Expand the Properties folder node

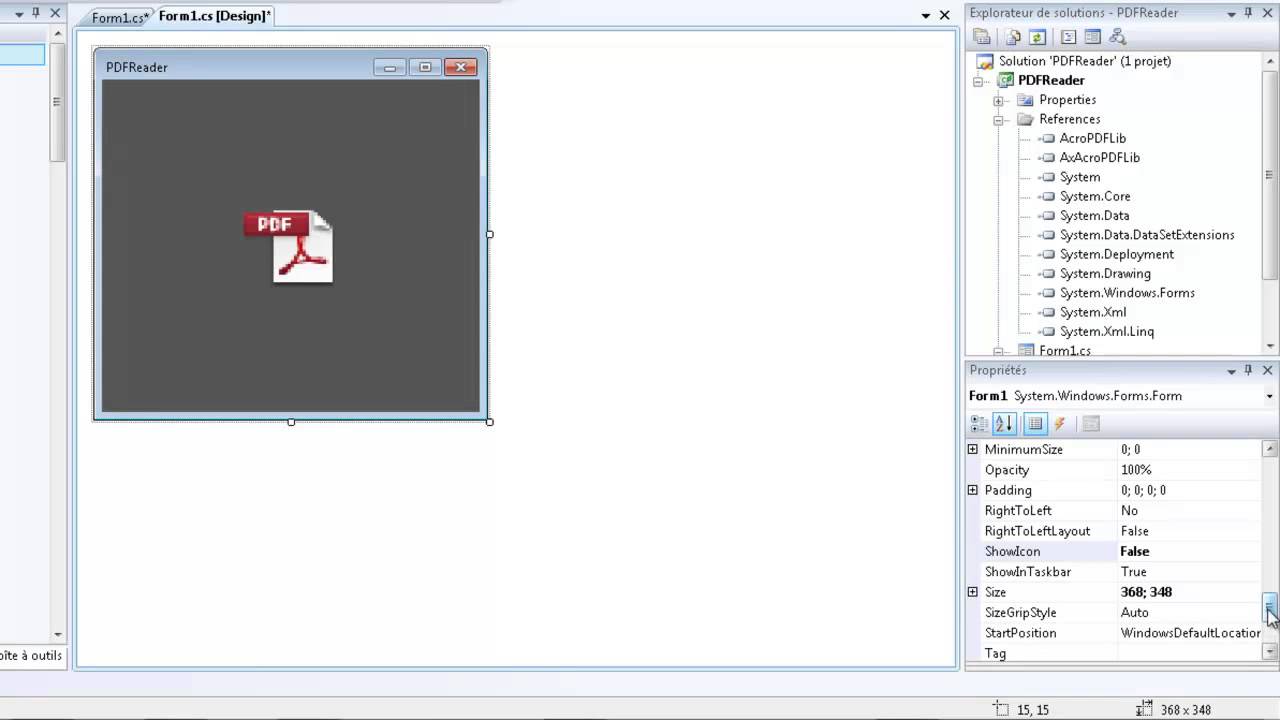(998, 100)
